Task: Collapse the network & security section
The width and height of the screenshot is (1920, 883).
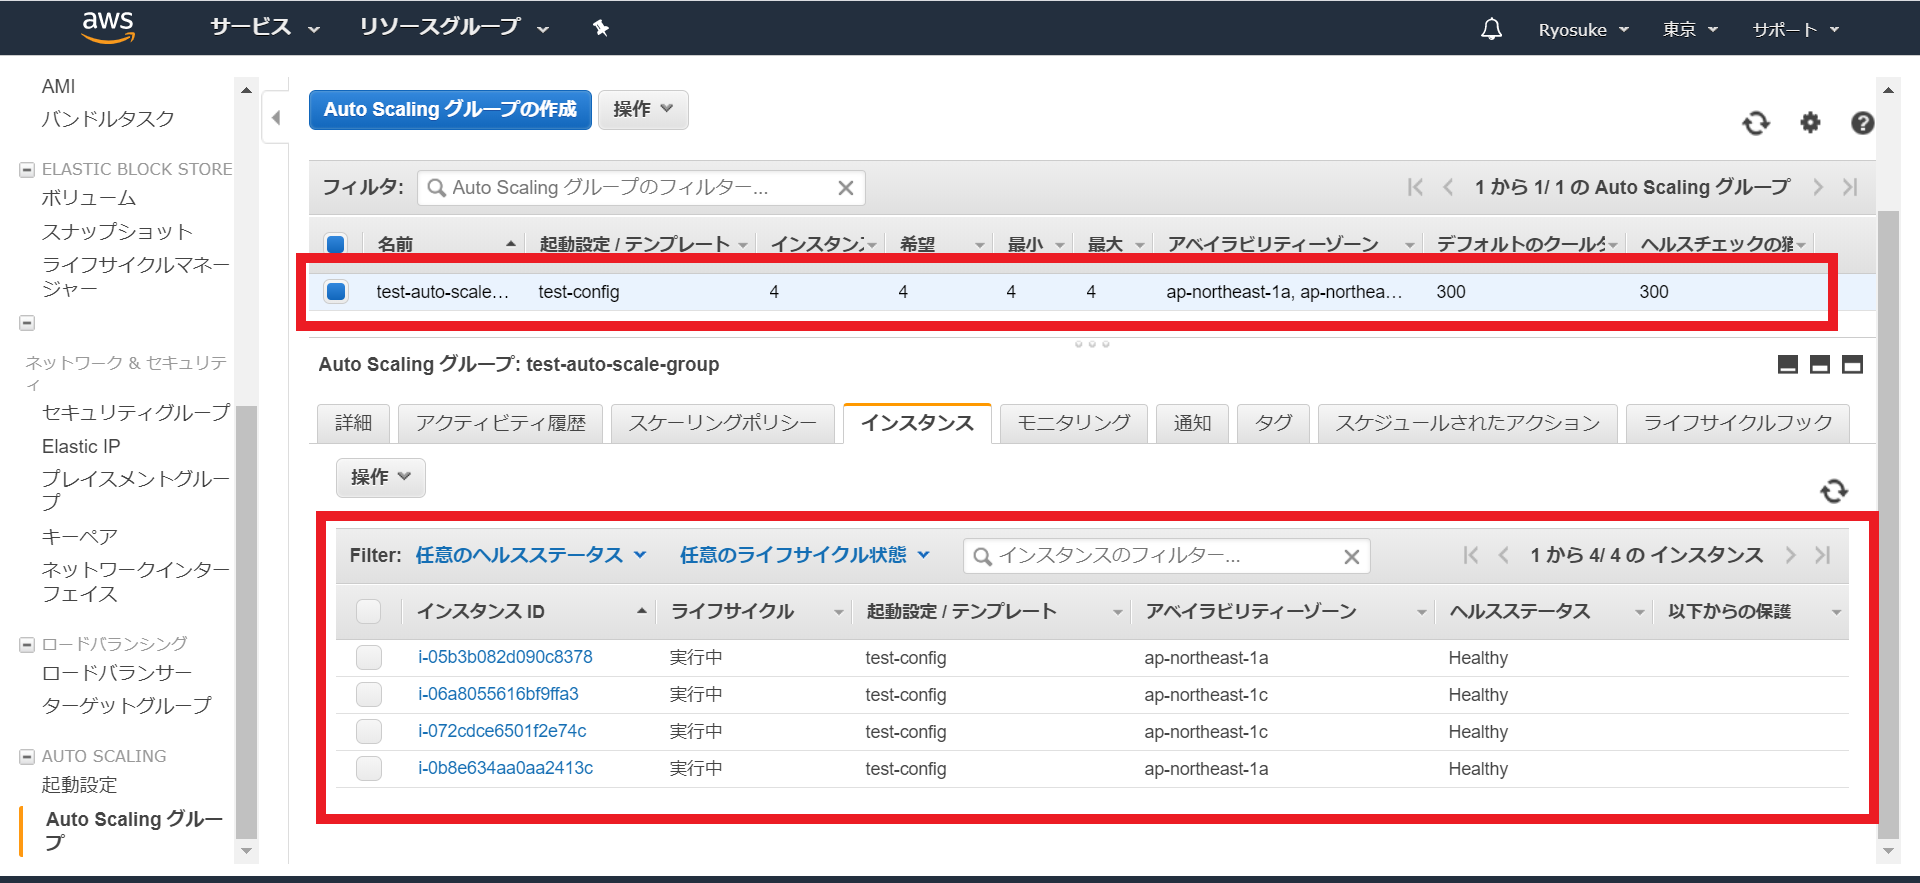Action: [x=27, y=323]
